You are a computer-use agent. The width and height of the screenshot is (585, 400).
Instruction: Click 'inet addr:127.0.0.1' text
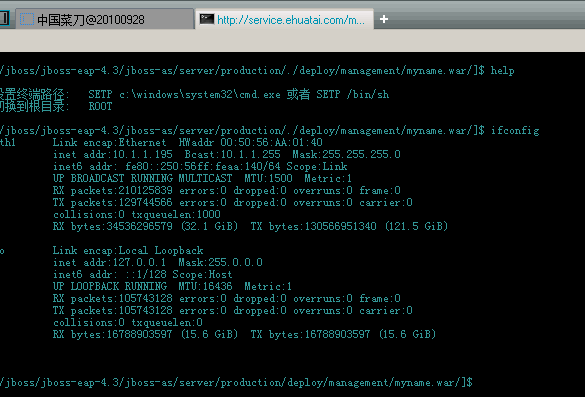point(109,262)
